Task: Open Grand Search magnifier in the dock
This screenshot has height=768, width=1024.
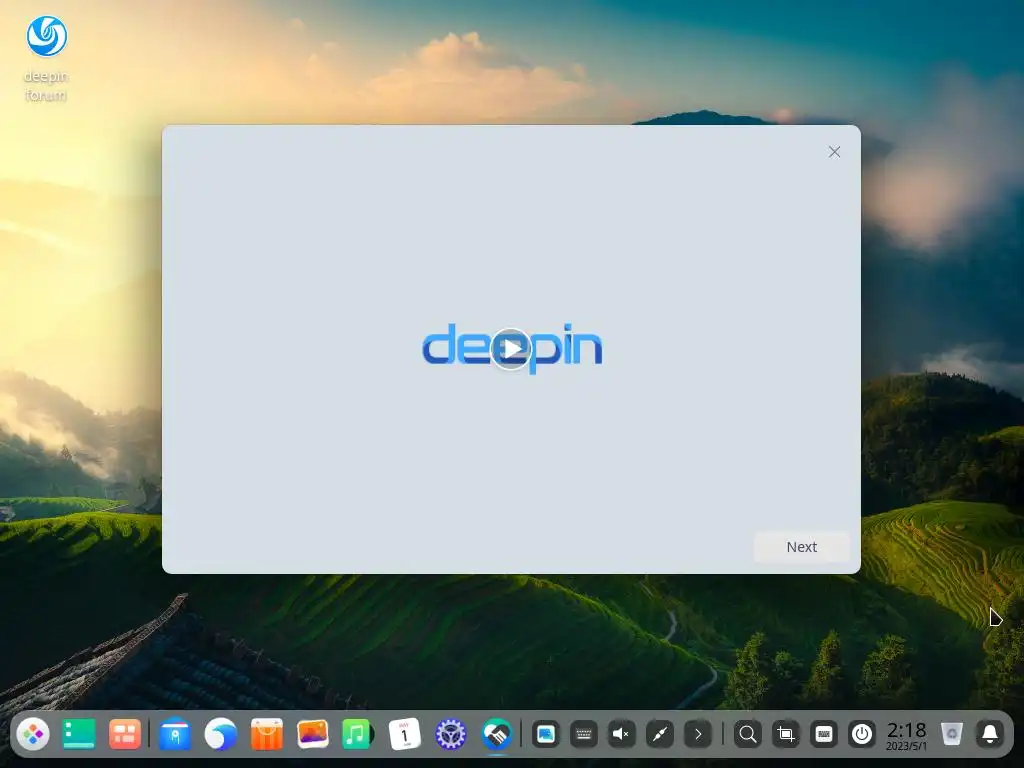Action: (748, 735)
